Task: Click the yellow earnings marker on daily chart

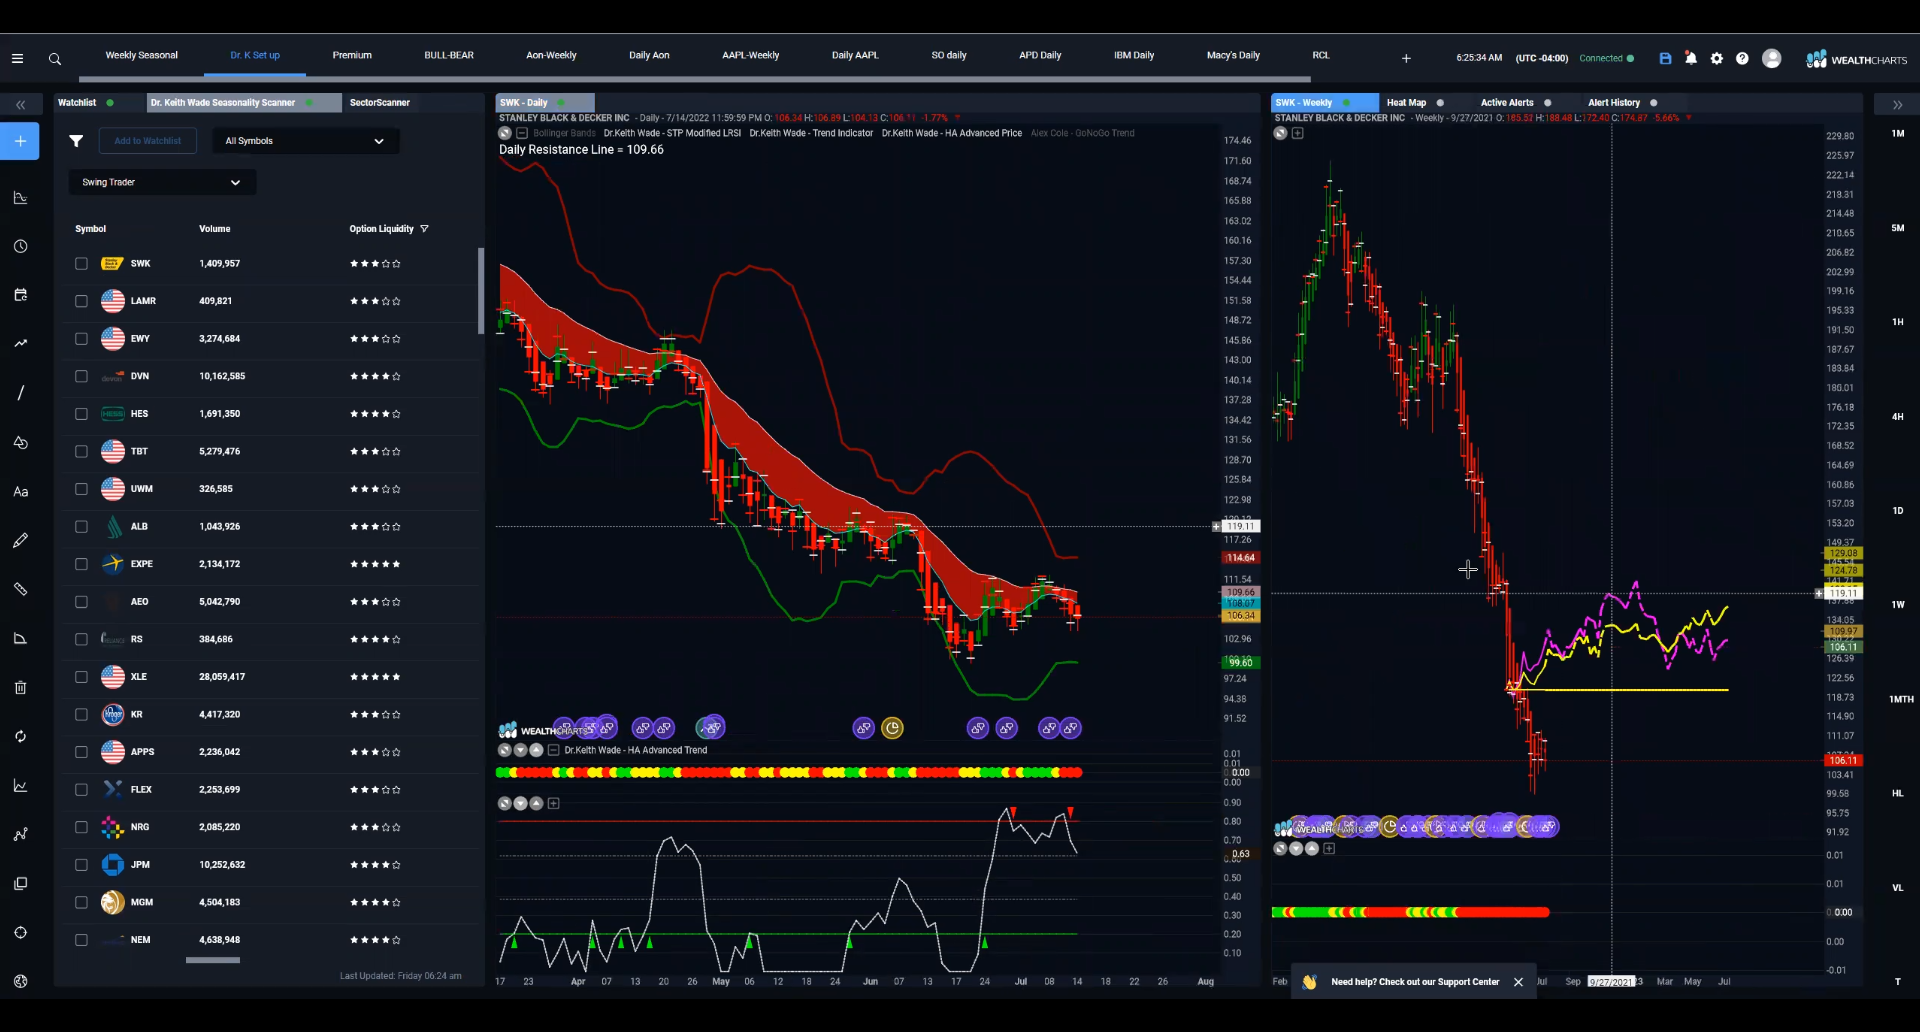Action: pyautogui.click(x=892, y=728)
